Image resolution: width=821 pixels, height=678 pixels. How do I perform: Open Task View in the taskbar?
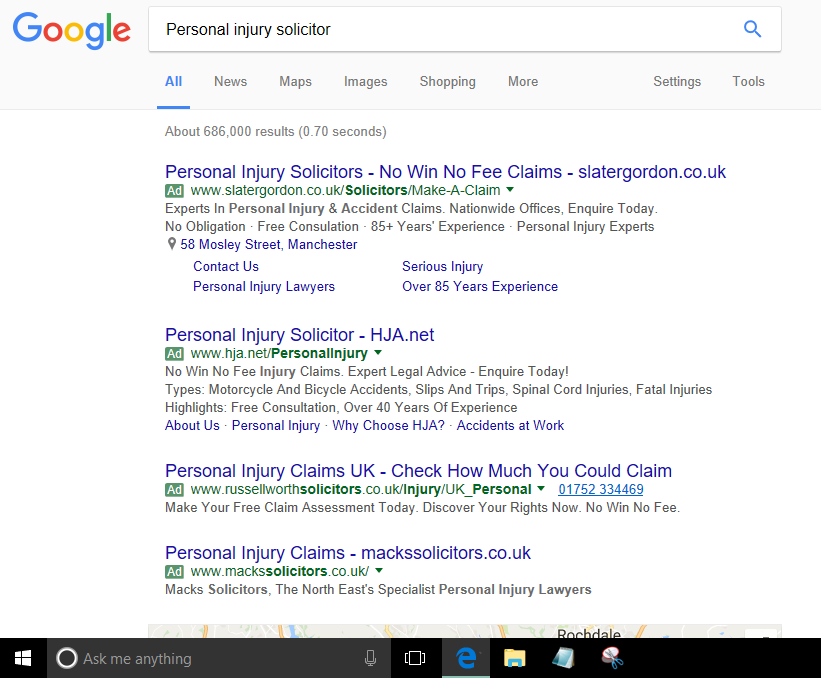click(415, 658)
